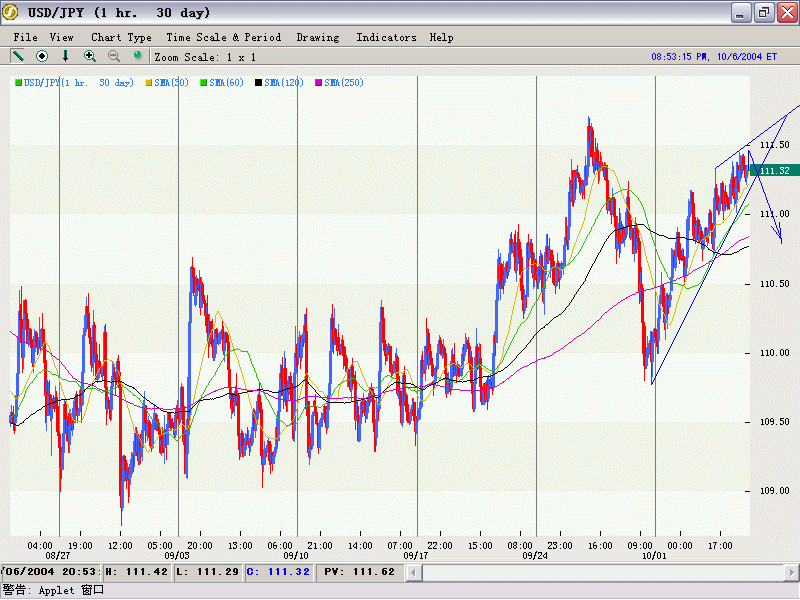Select the trend line drawing tool
Screen dimensions: 800x600
click(18, 57)
